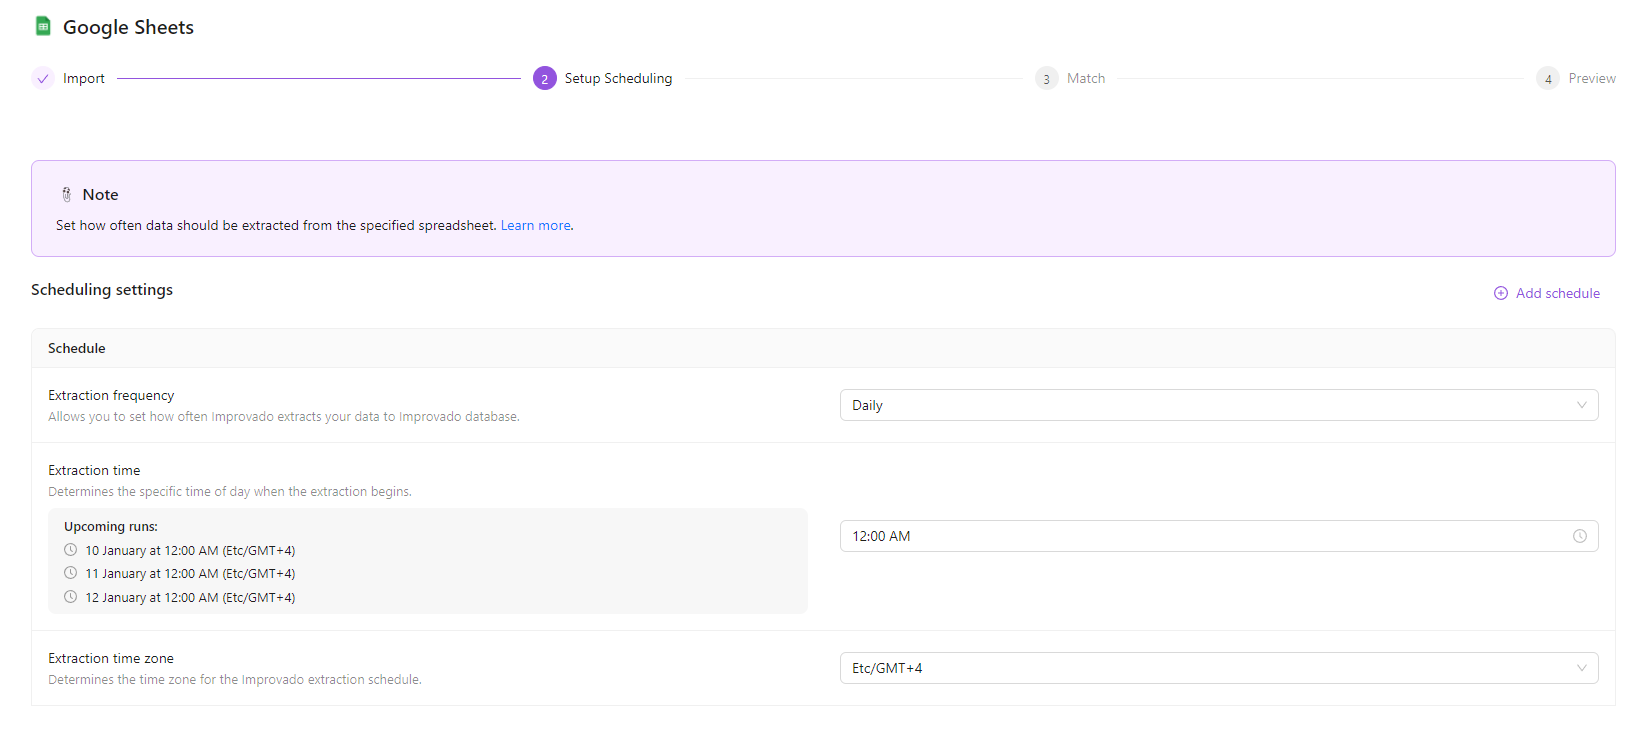
Task: Click the step 3 Match number circle
Action: click(1046, 78)
